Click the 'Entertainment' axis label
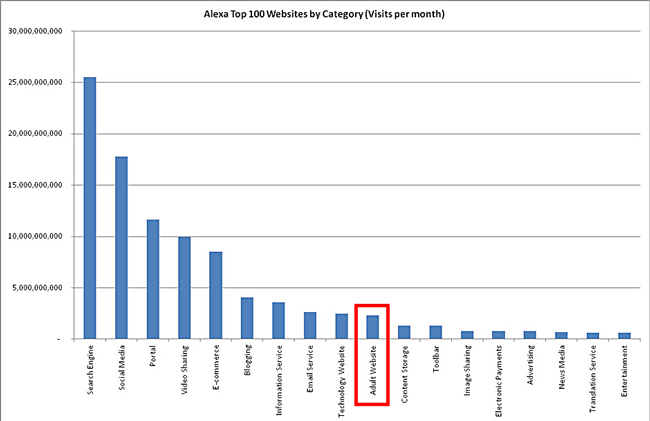The image size is (650, 421). (x=624, y=371)
